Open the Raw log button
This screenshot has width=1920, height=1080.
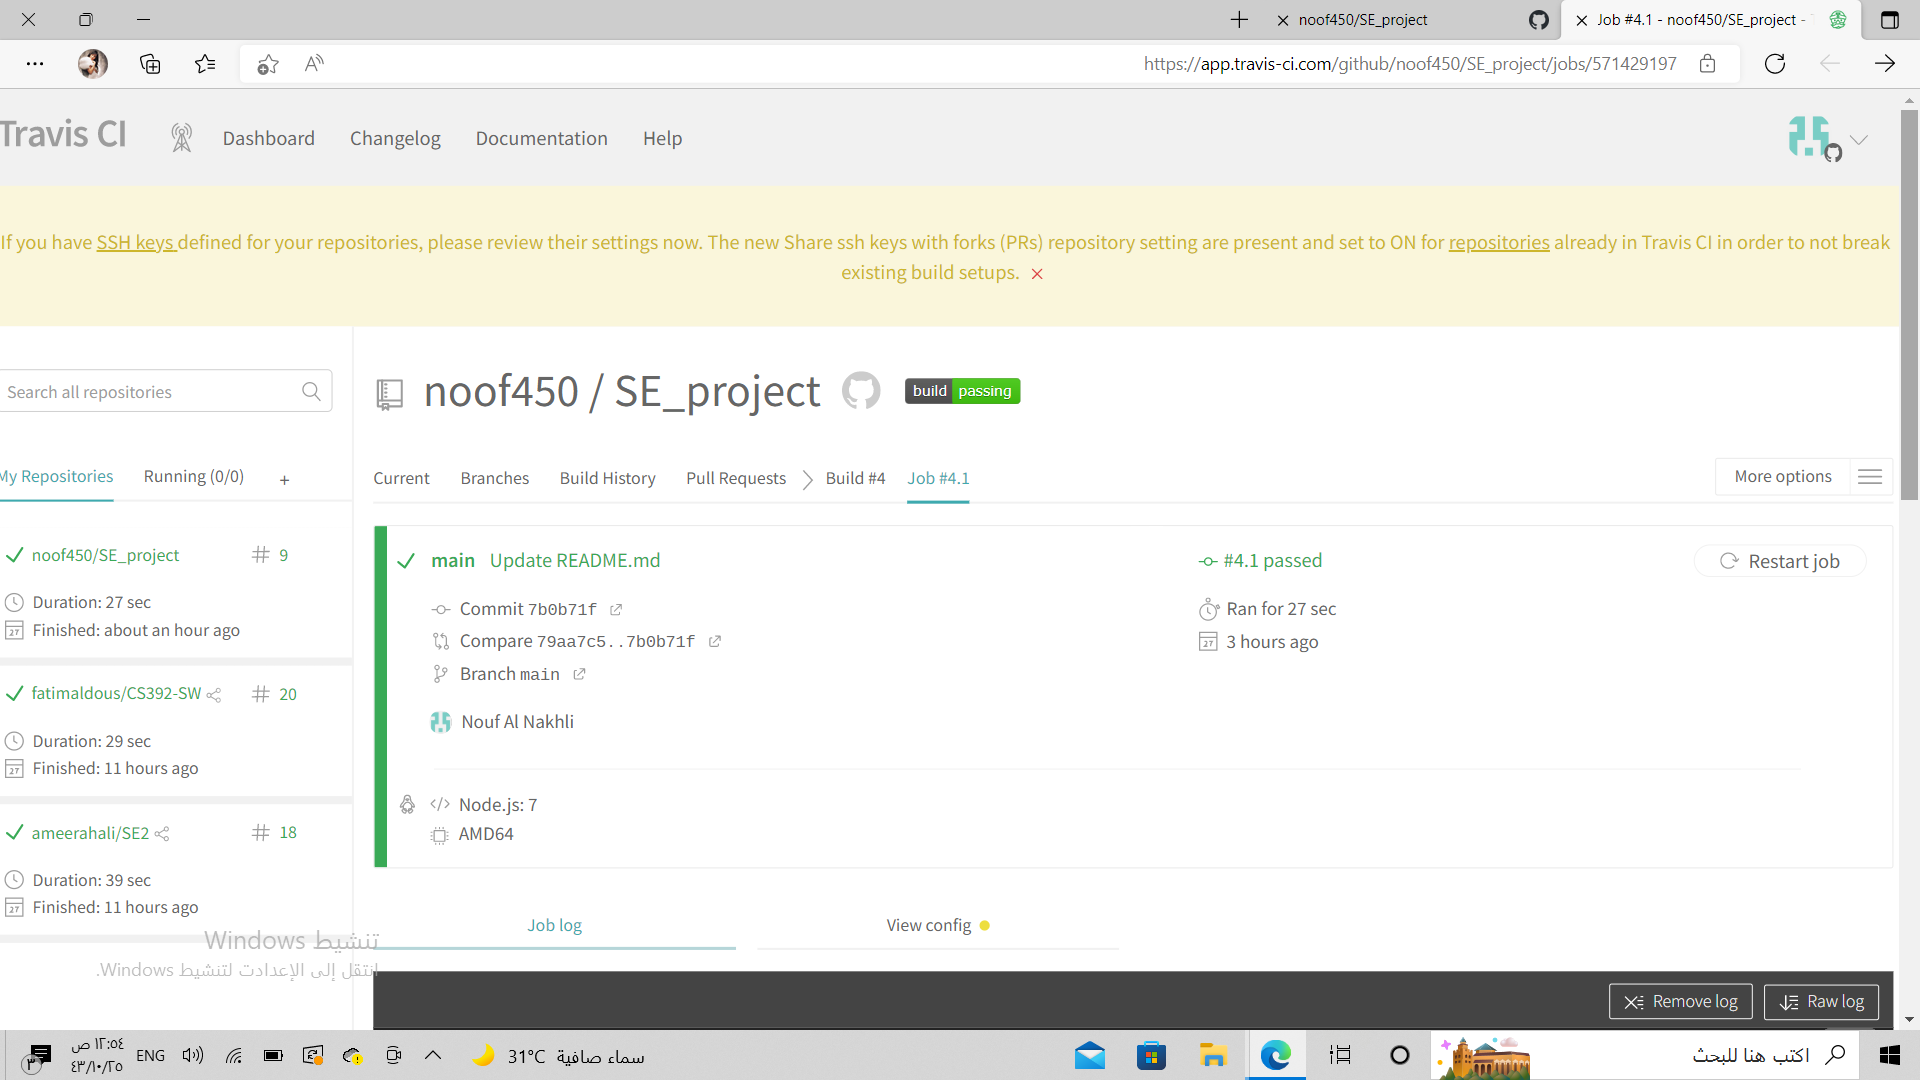(1821, 1002)
